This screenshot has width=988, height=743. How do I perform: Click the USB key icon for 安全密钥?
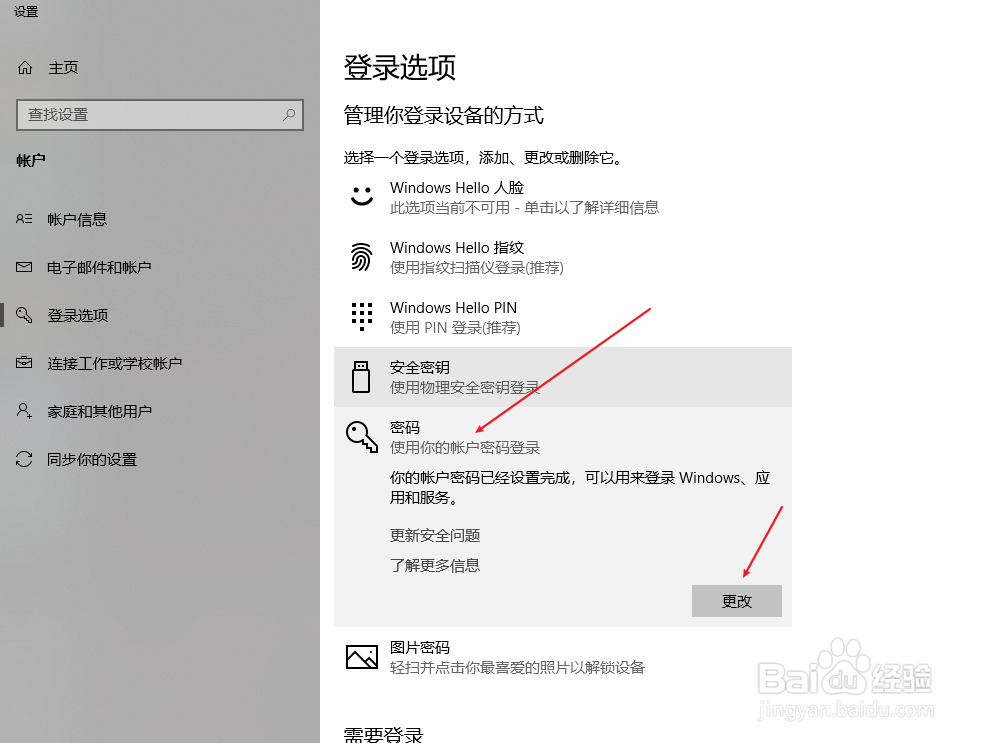tap(361, 377)
